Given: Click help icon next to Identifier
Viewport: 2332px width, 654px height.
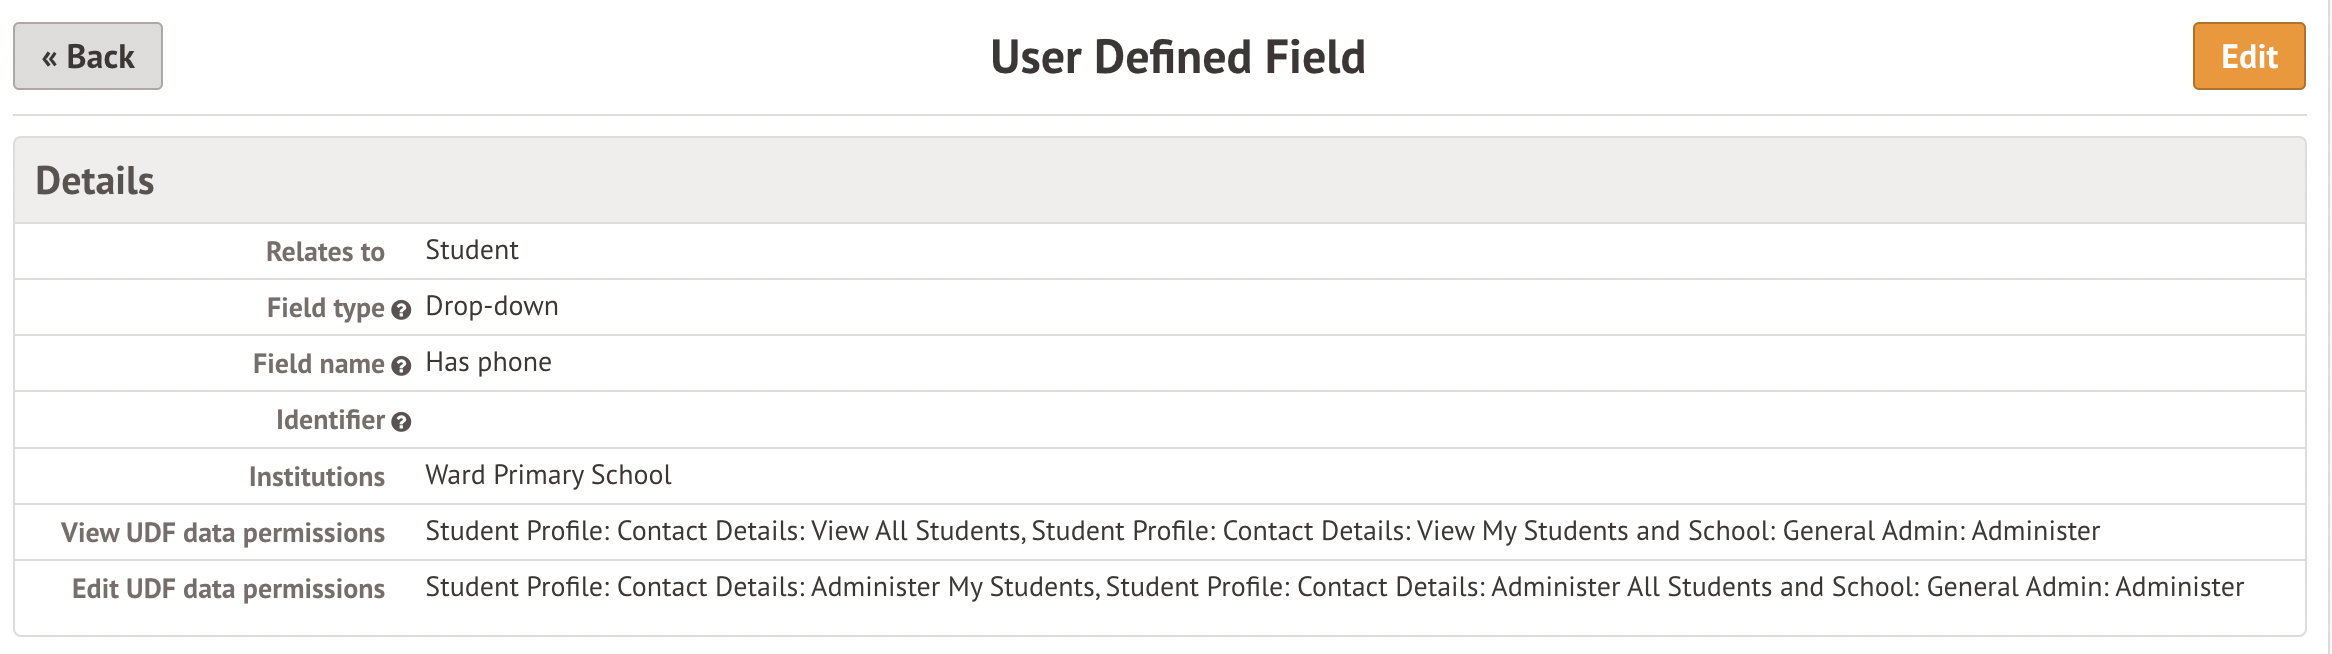Looking at the screenshot, I should point(401,422).
